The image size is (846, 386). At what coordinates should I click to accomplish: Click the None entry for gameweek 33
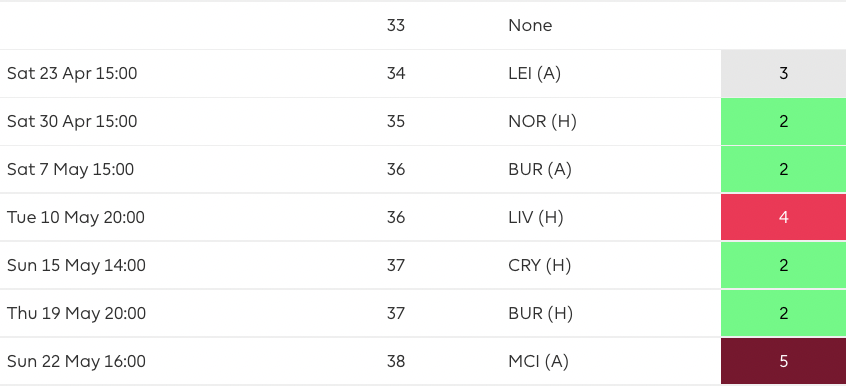pos(530,25)
